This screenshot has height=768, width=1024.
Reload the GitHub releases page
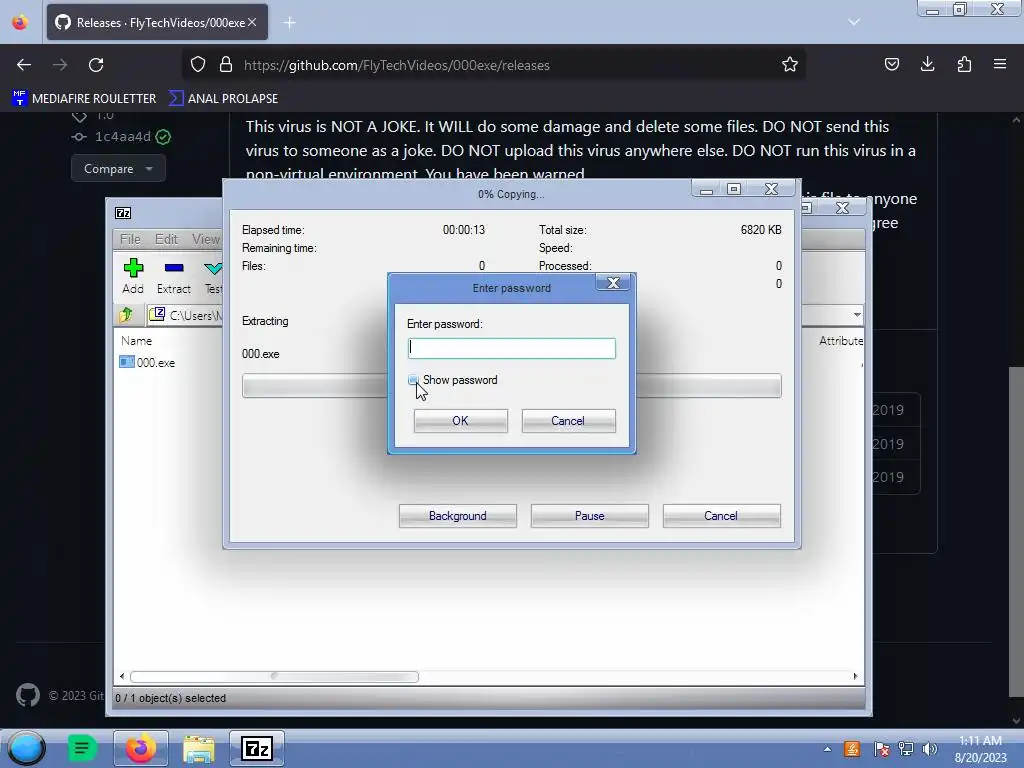click(x=96, y=65)
